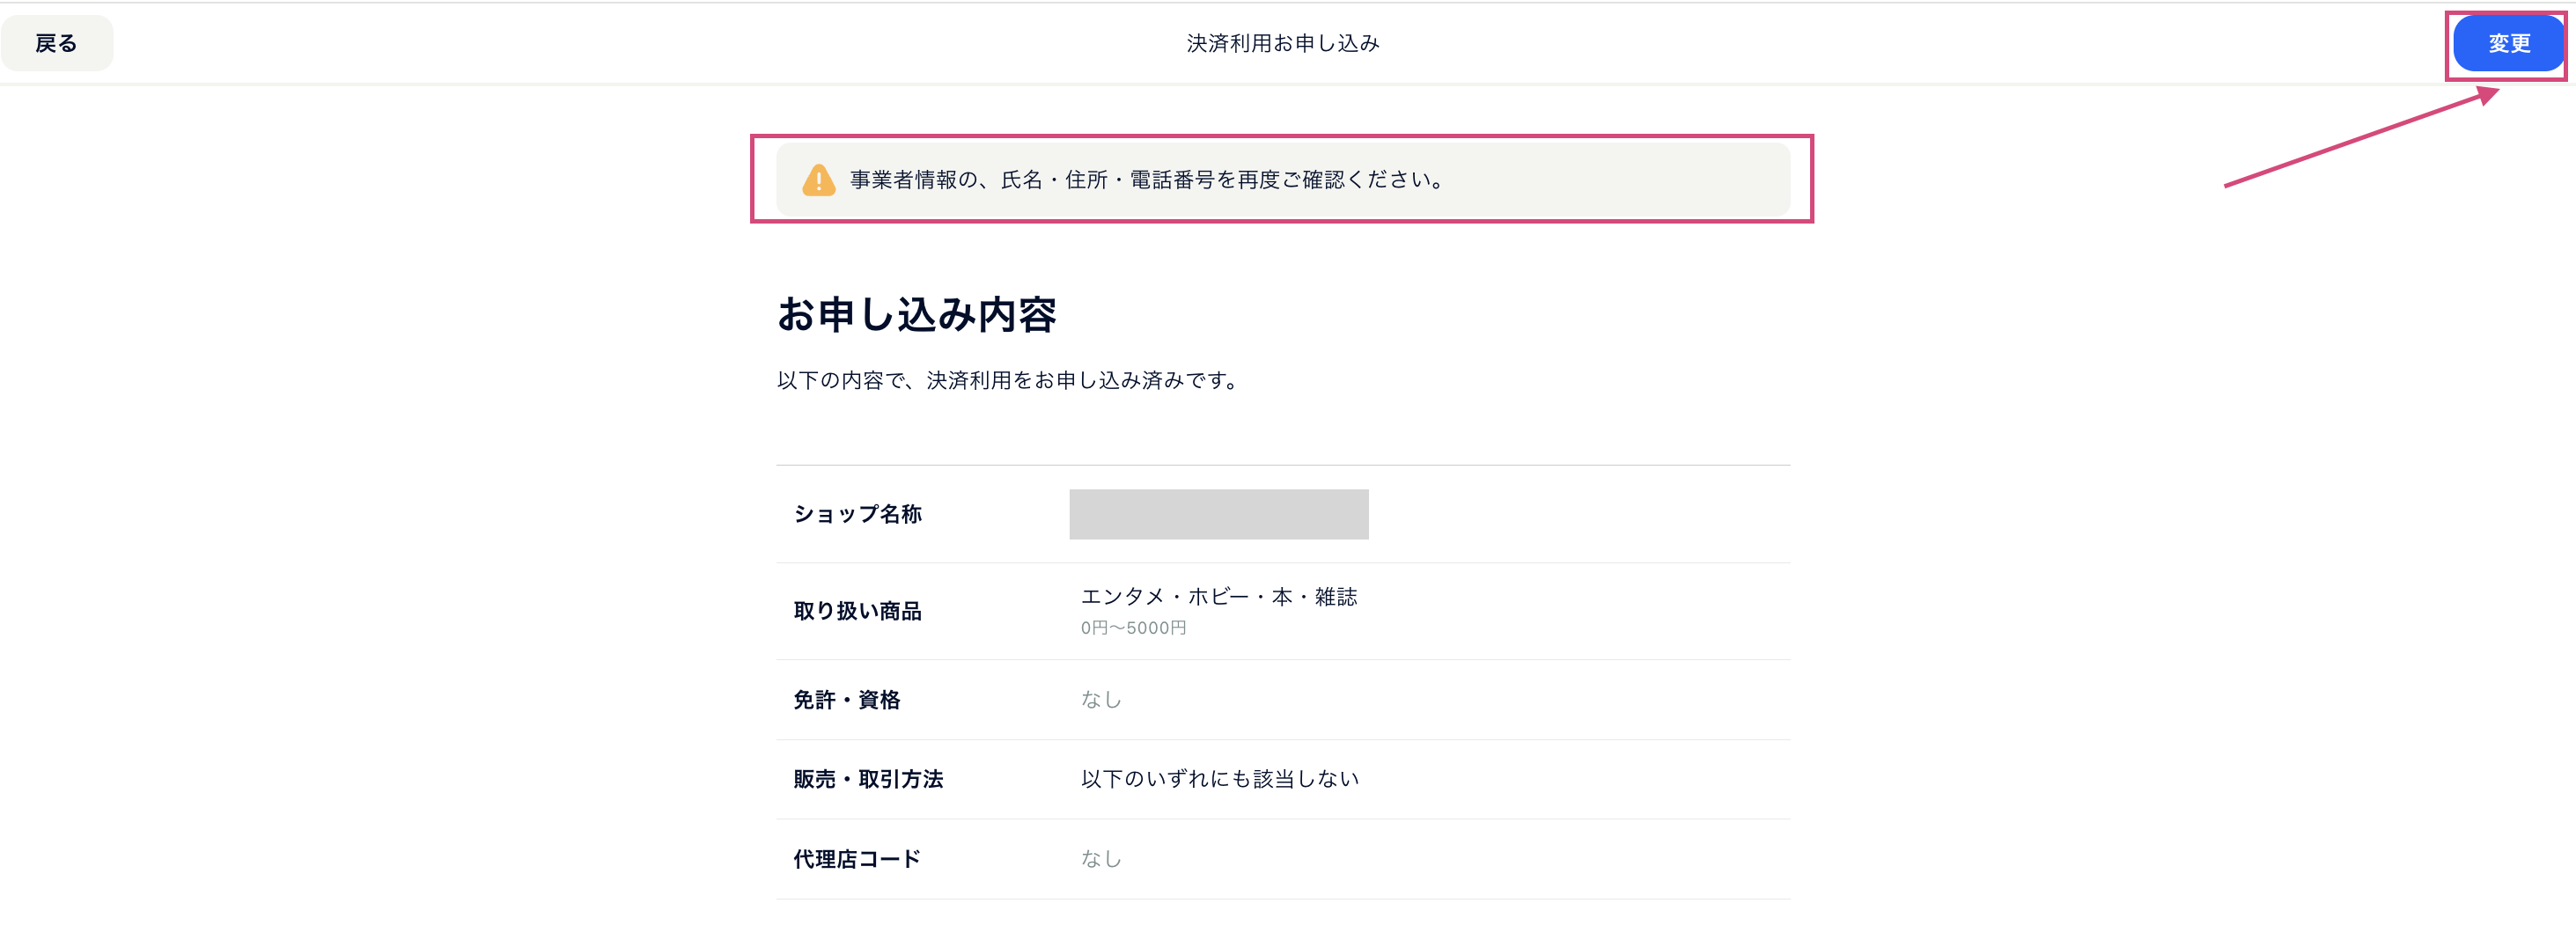
Task: Click the お申し込み内容 heading
Action: point(917,314)
